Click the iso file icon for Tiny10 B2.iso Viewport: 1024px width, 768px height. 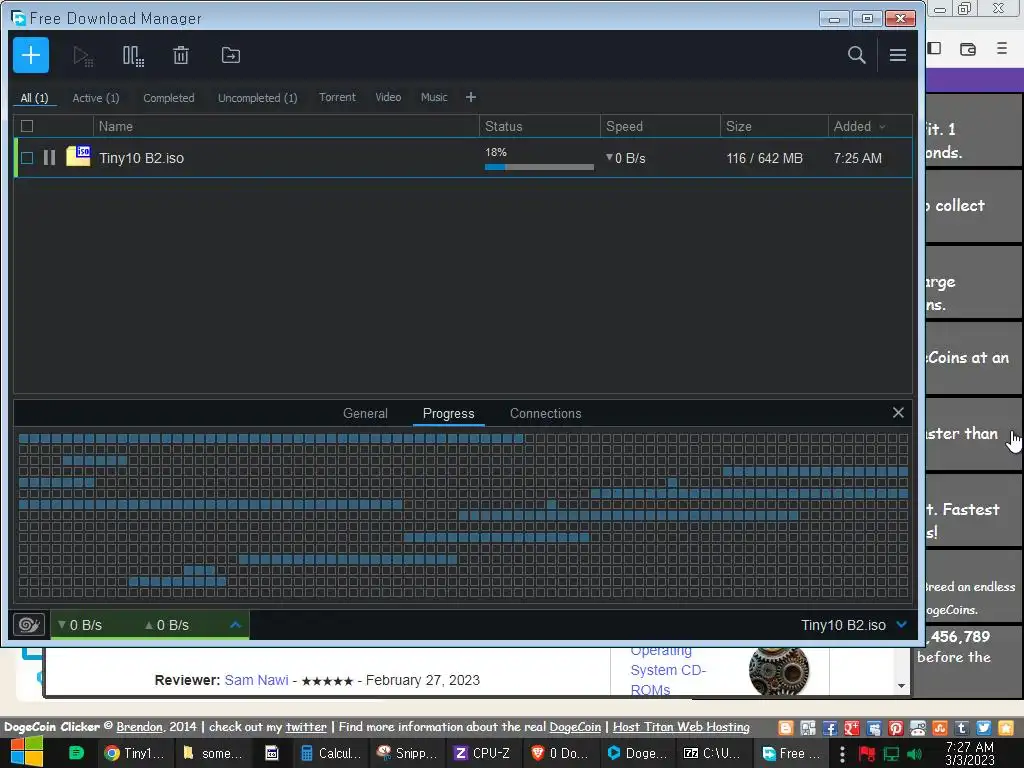(78, 156)
